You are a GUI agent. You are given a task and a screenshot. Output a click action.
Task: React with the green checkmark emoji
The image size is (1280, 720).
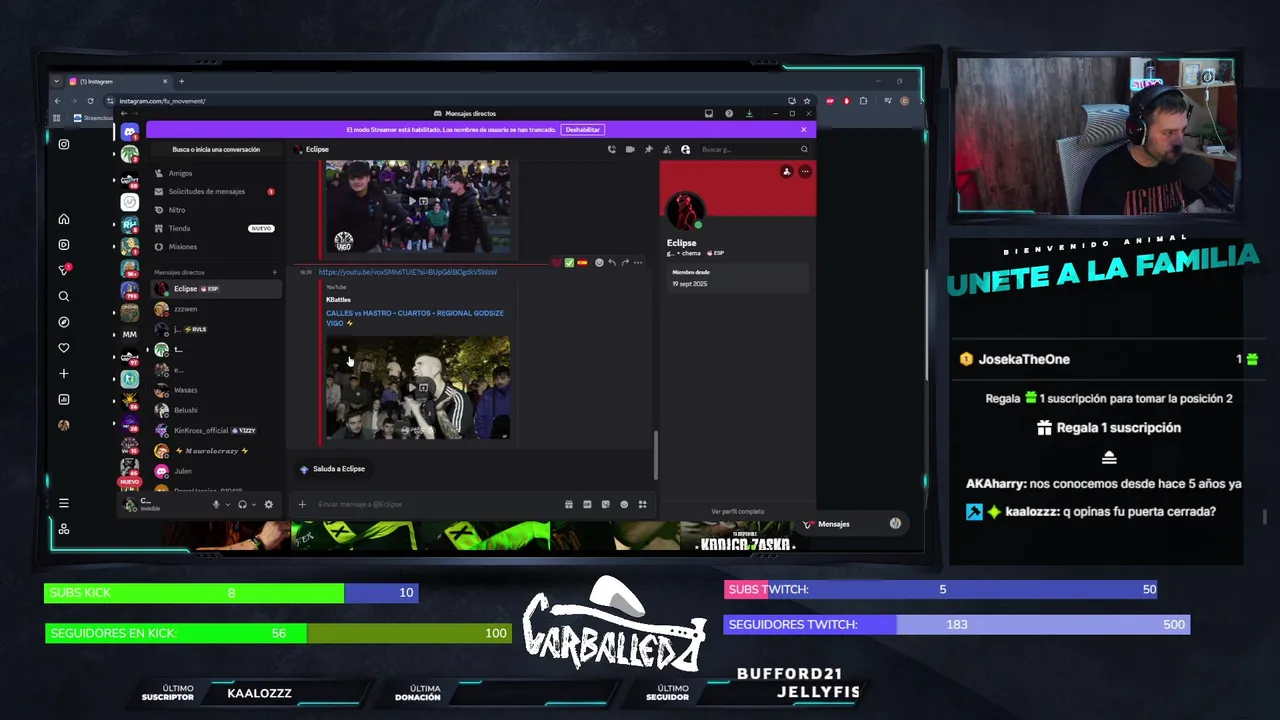coord(569,262)
